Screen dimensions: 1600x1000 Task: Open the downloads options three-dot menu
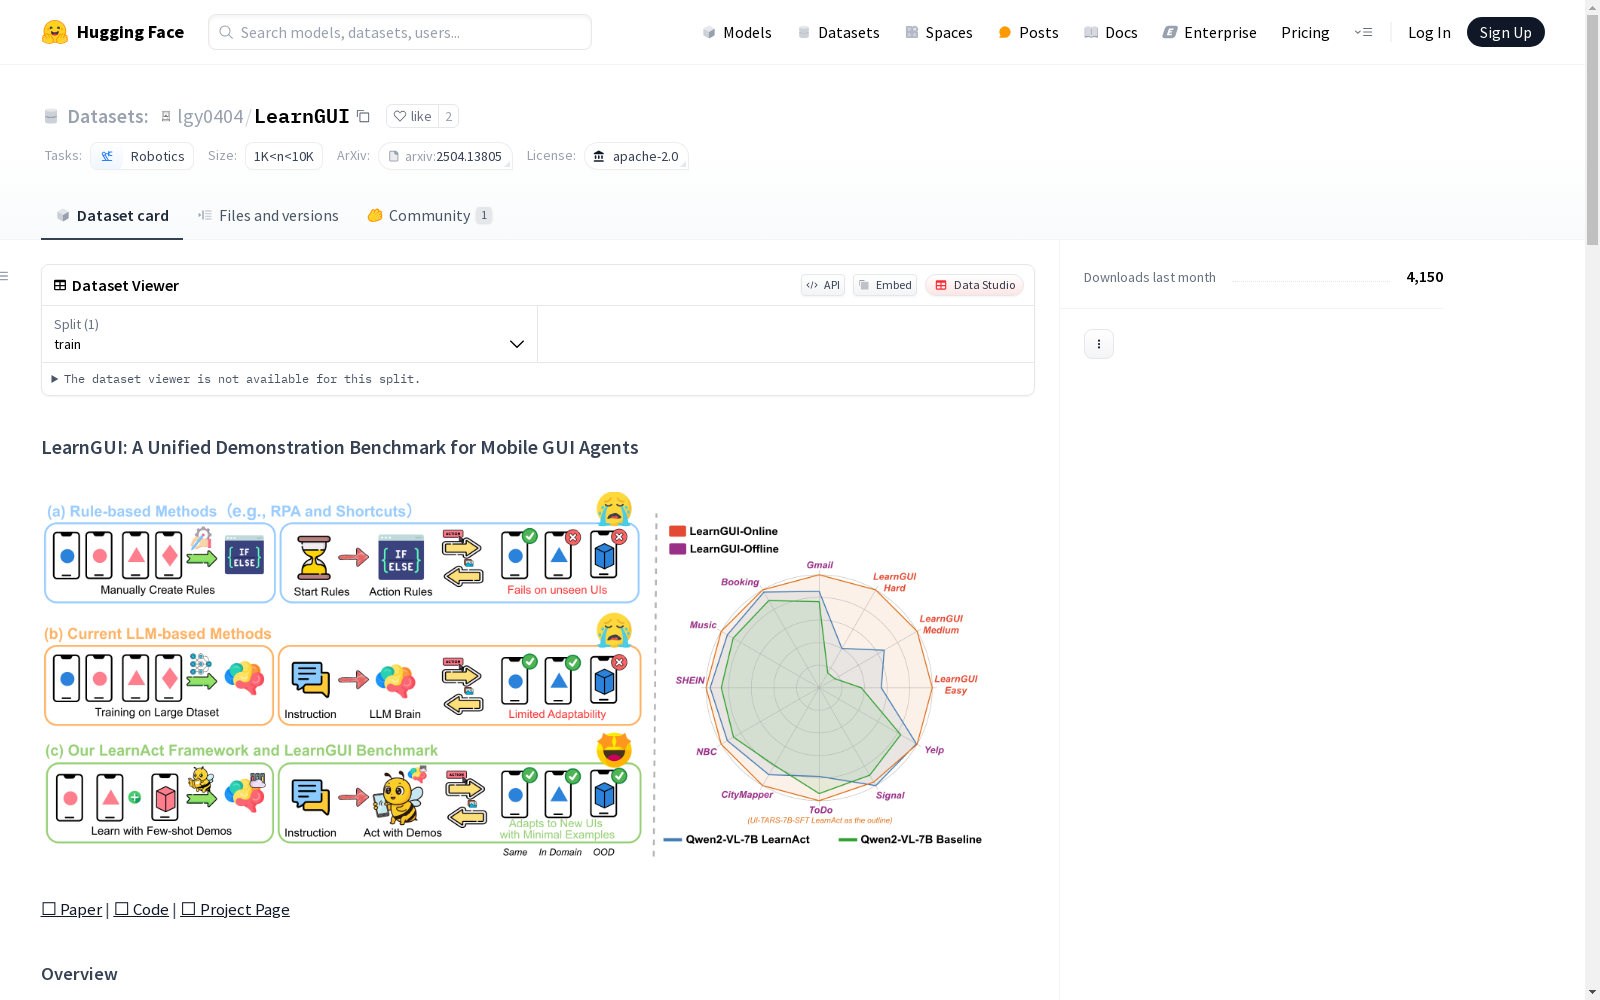(1099, 344)
